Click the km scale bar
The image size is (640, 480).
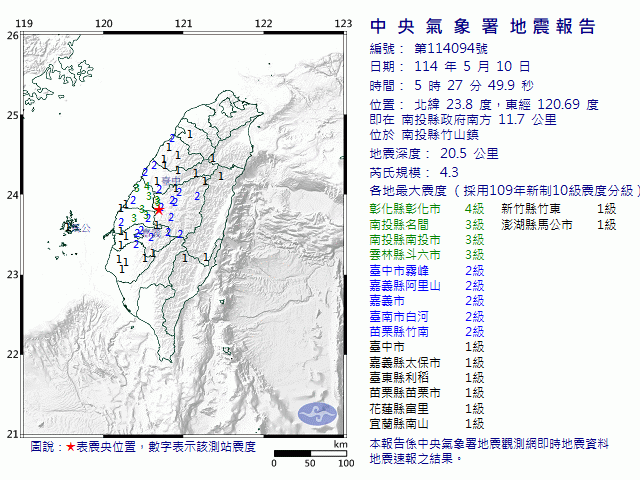tap(310, 453)
